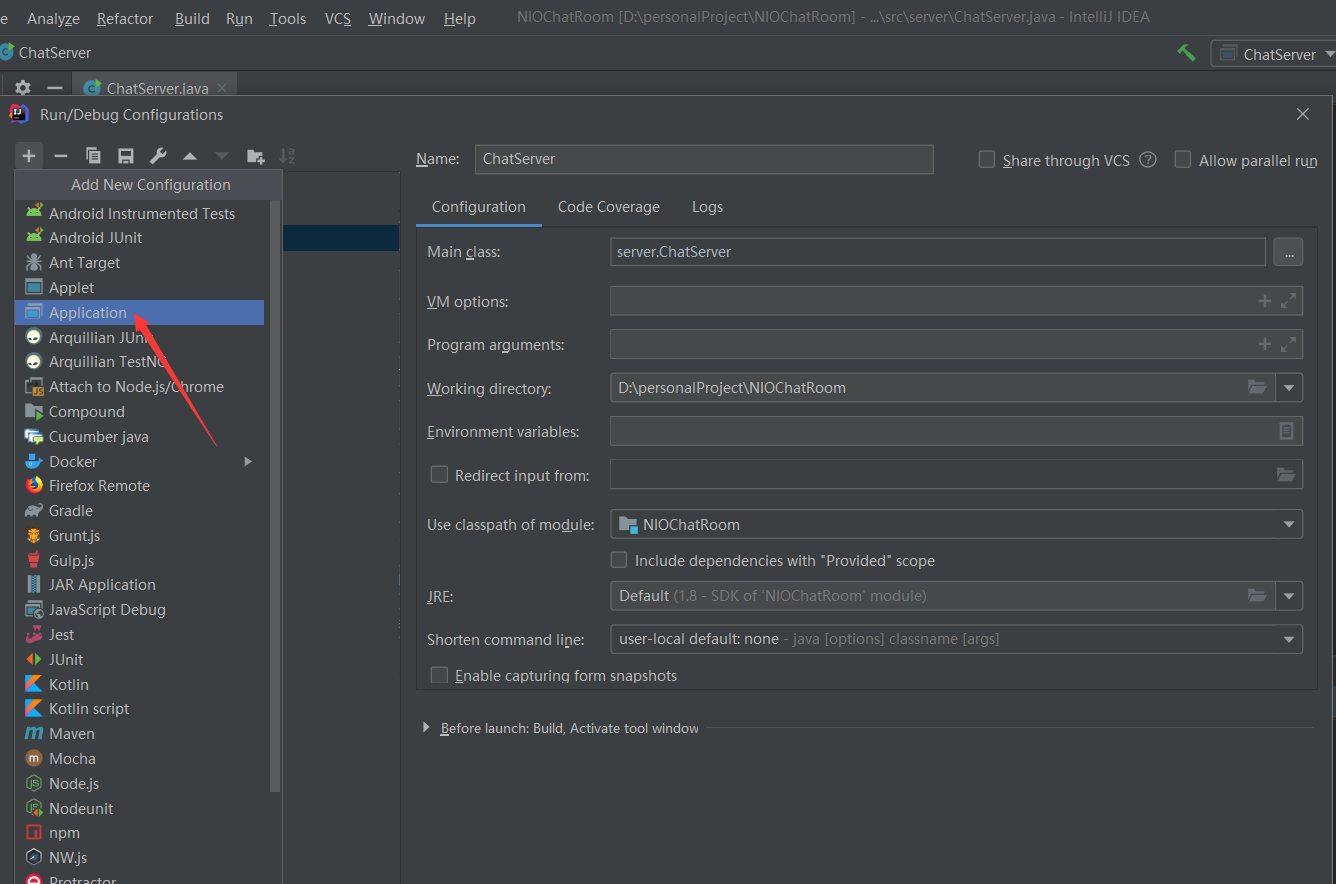Browse folder for Working directory
Screen dimensions: 1336x884
coord(1257,387)
